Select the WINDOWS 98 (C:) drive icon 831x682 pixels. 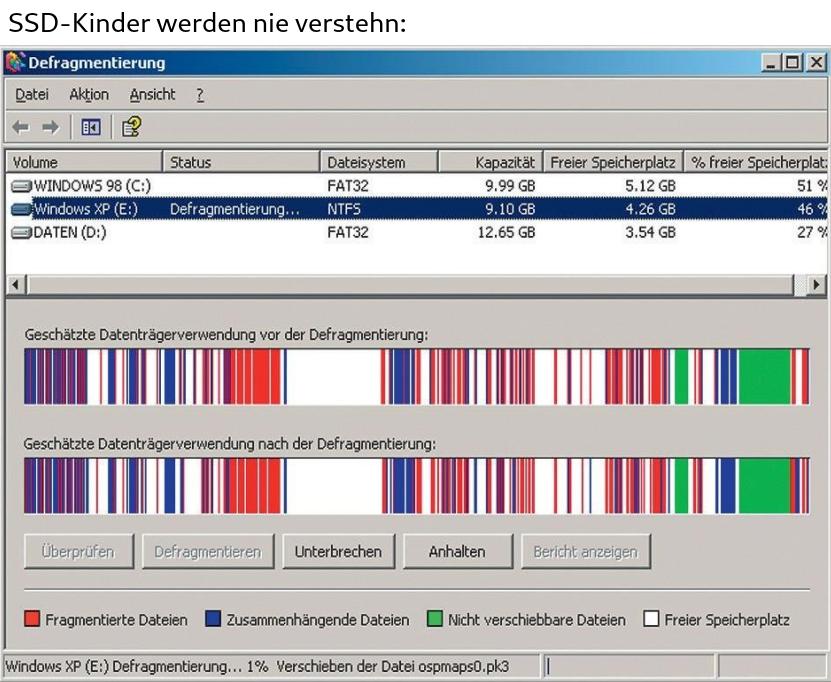coord(21,185)
